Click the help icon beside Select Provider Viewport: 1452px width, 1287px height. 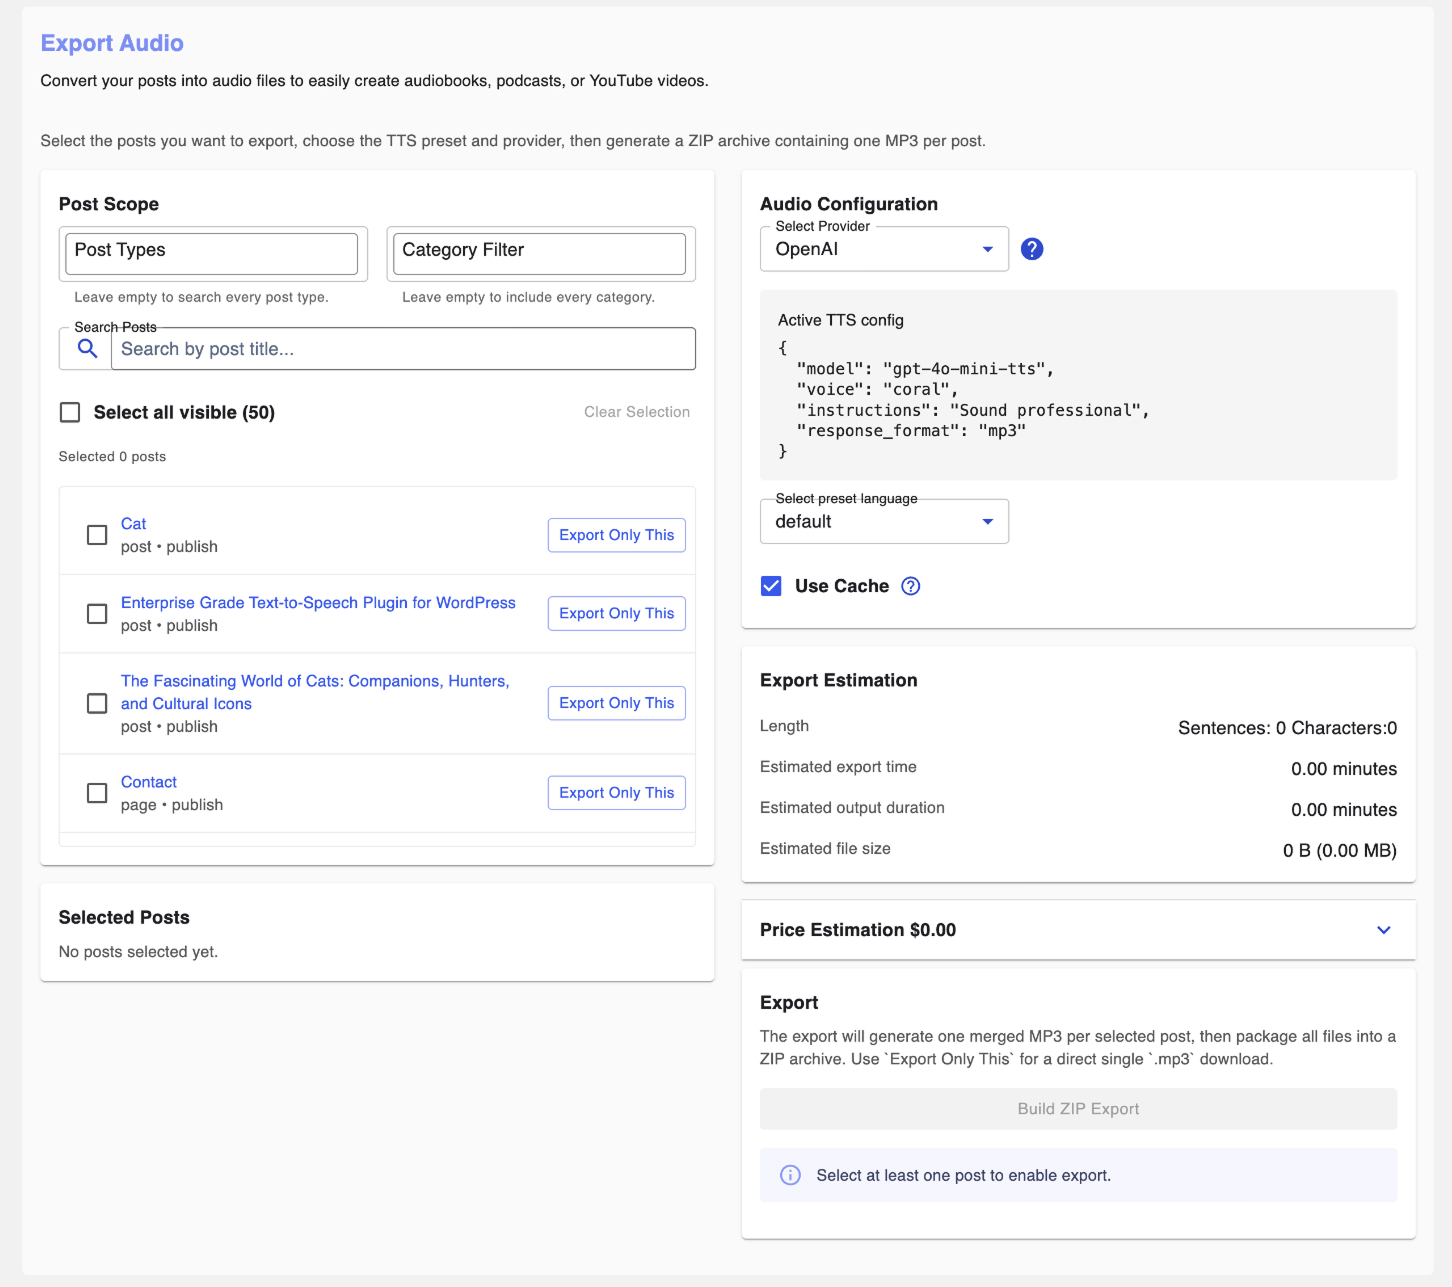[x=1032, y=249]
